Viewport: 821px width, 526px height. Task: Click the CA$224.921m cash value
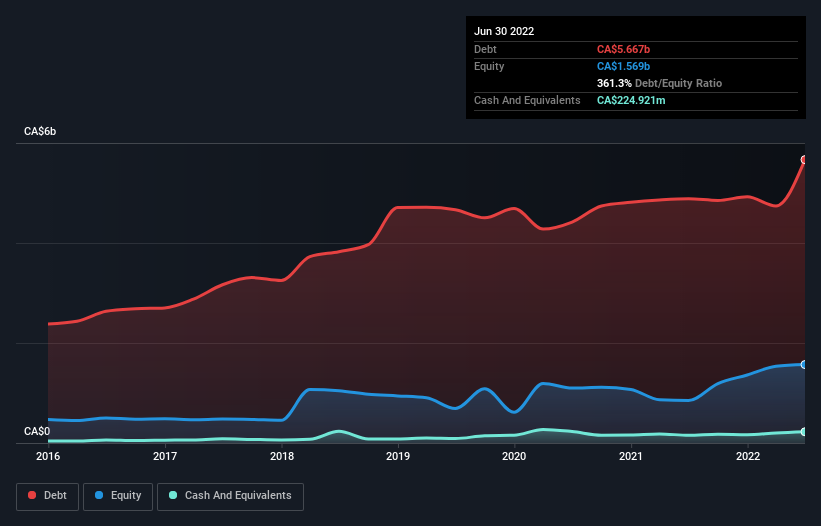pyautogui.click(x=631, y=100)
